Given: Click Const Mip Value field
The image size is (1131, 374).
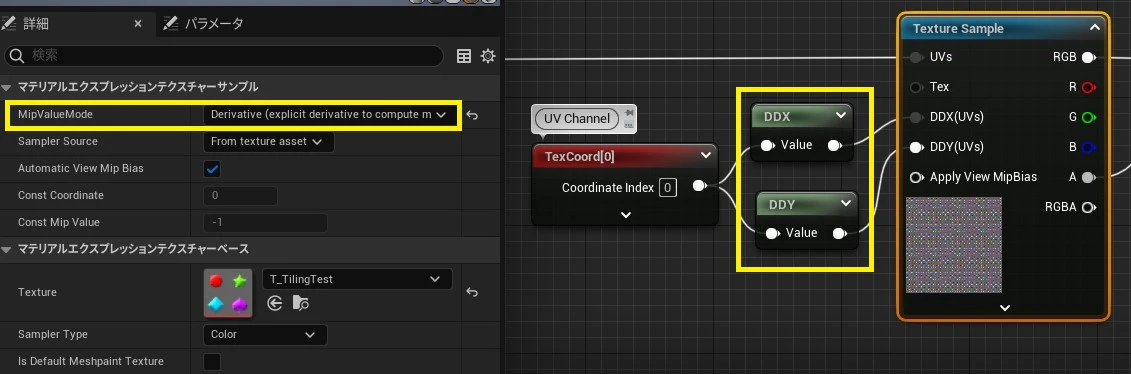Looking at the screenshot, I should [x=265, y=223].
